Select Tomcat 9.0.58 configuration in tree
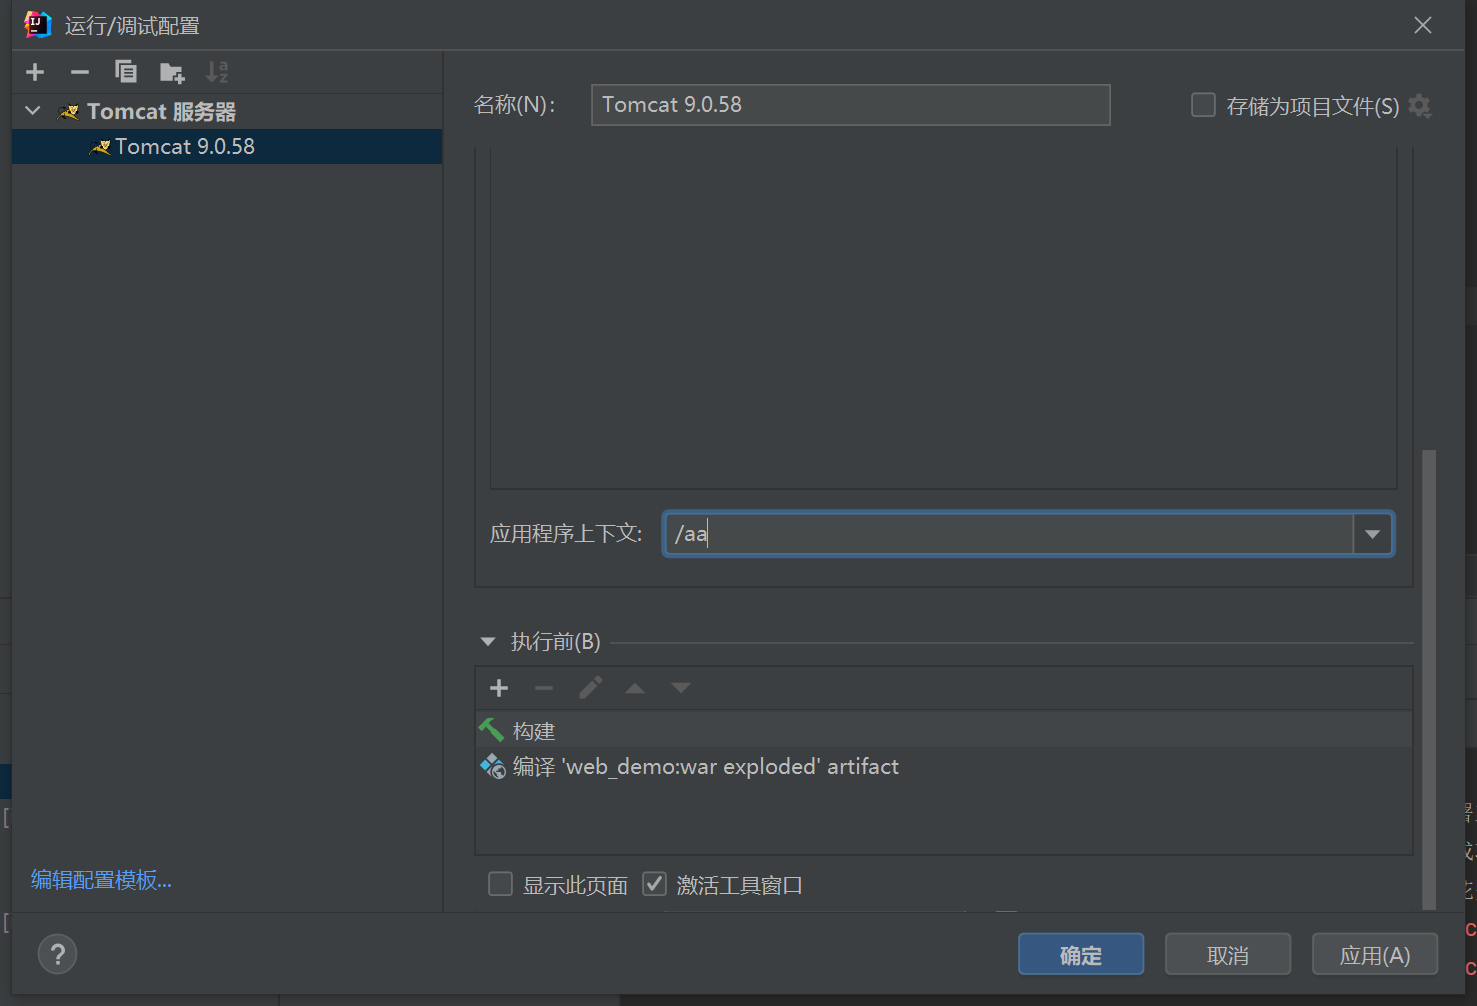The width and height of the screenshot is (1477, 1006). [x=227, y=147]
